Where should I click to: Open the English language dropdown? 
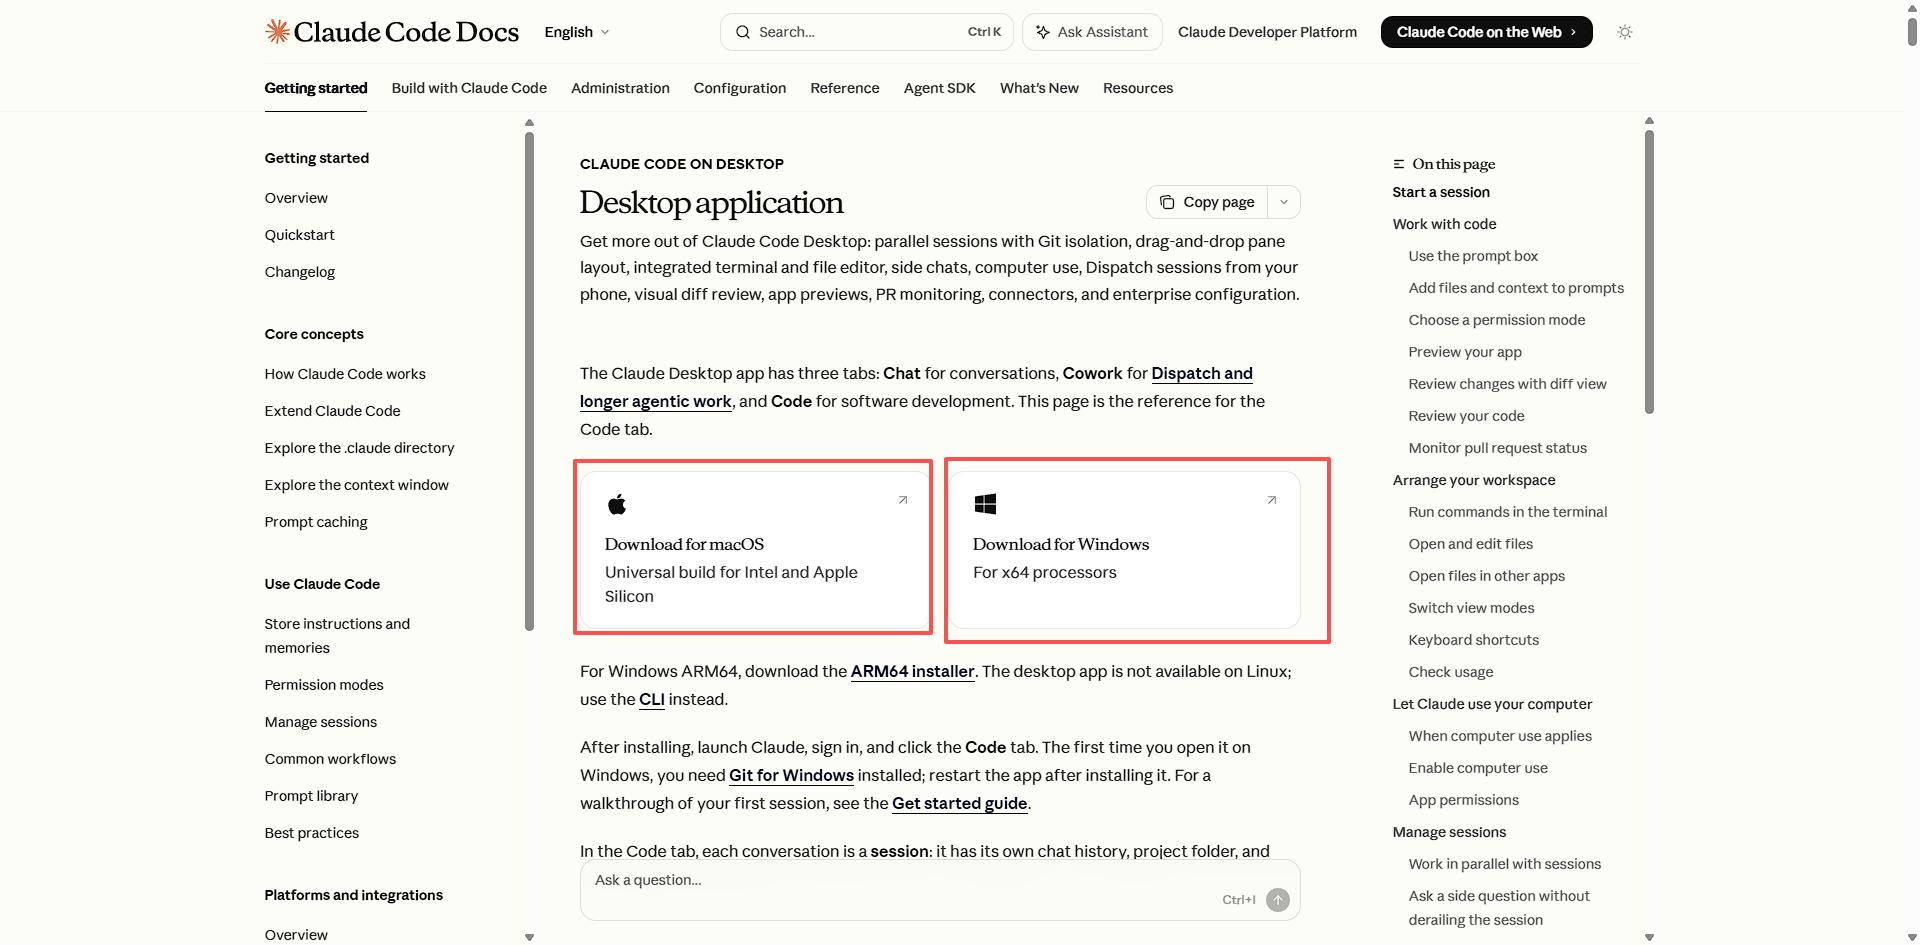(577, 32)
